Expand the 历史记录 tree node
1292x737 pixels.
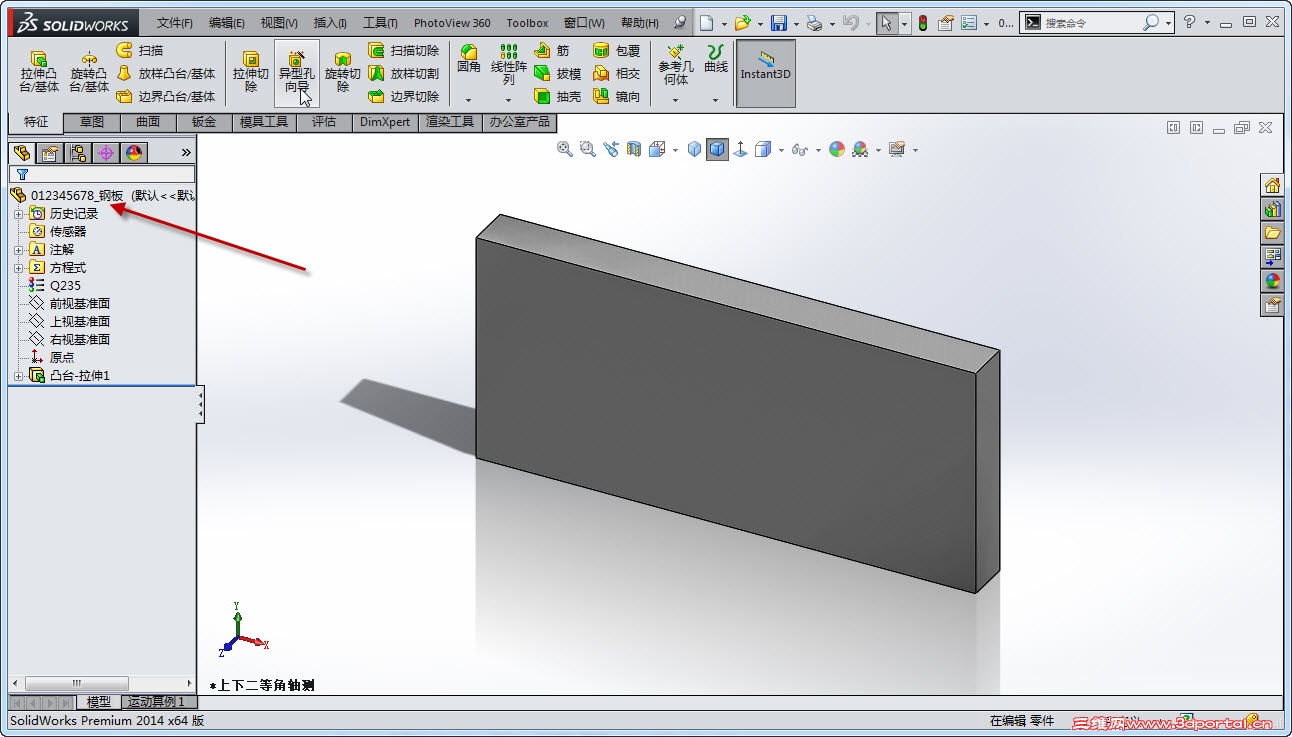click(18, 214)
